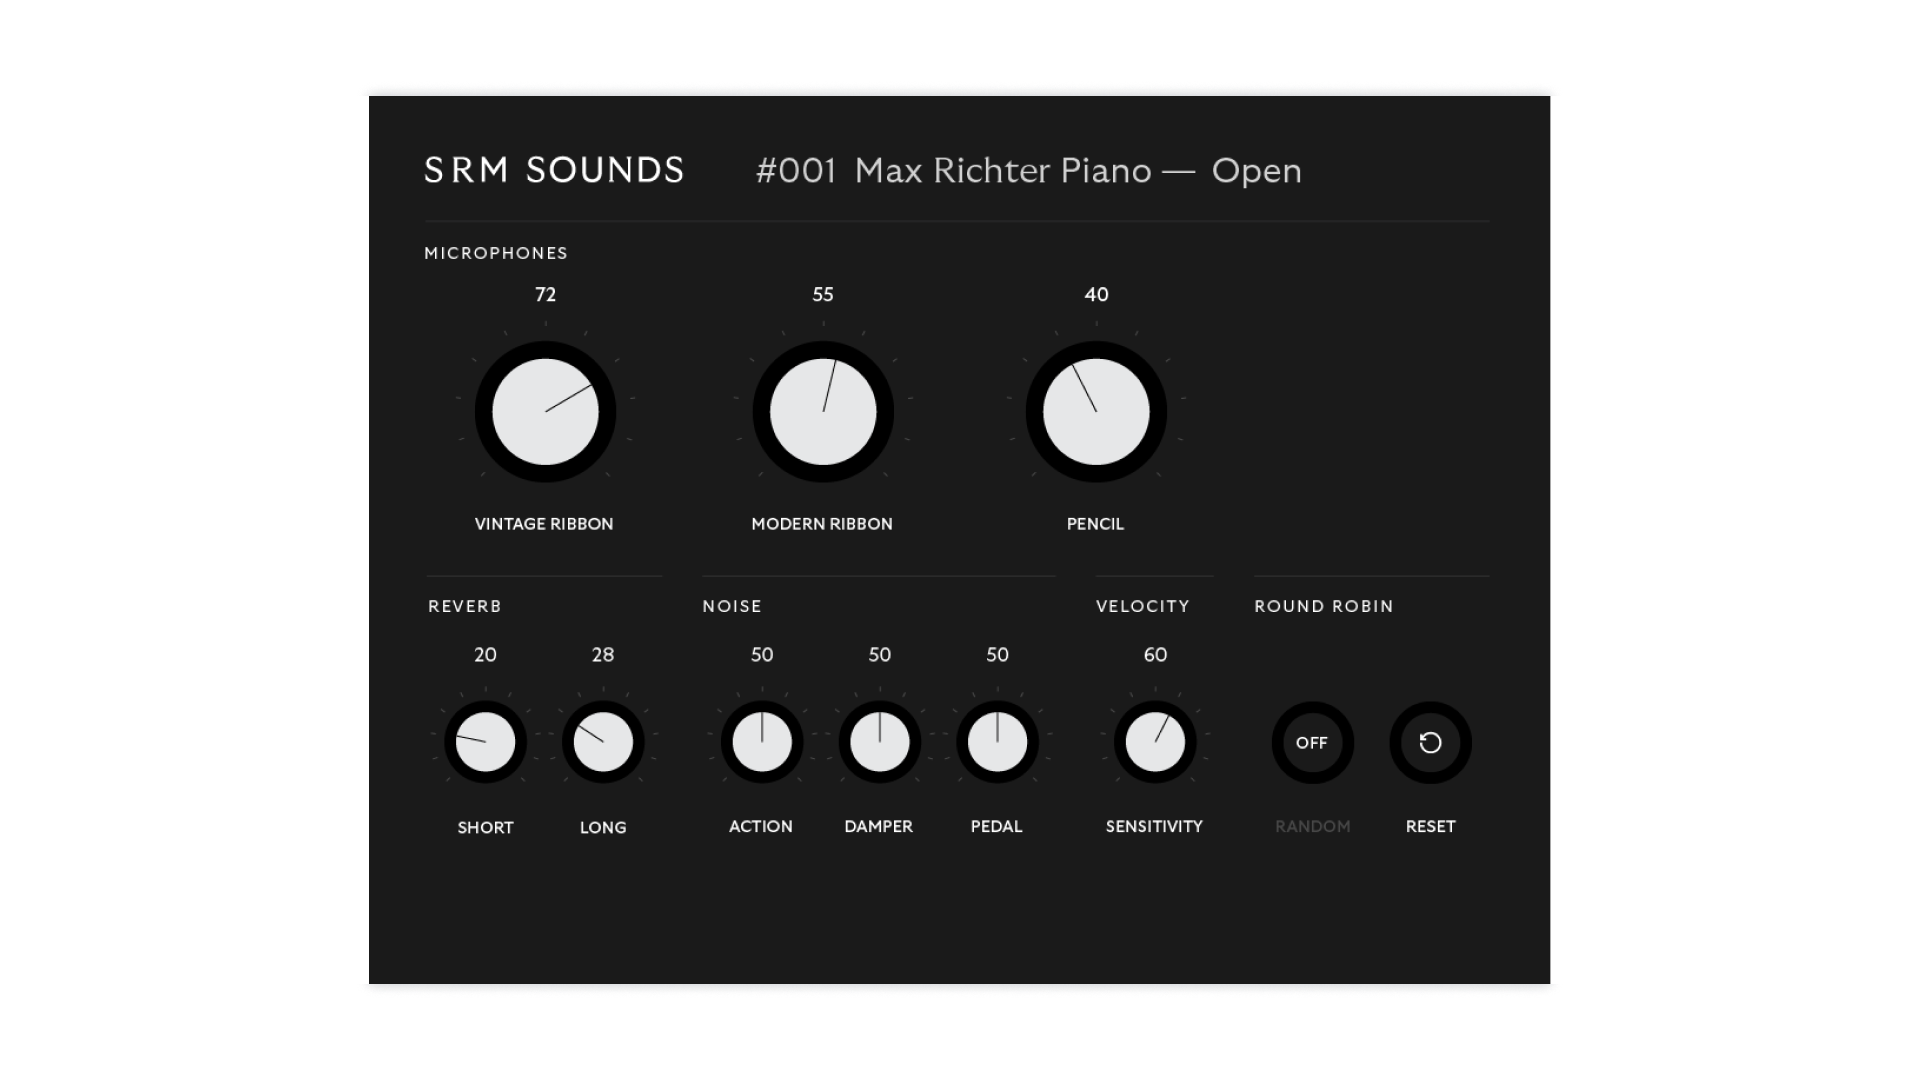
Task: Click the Pencil value 40
Action: (1096, 294)
